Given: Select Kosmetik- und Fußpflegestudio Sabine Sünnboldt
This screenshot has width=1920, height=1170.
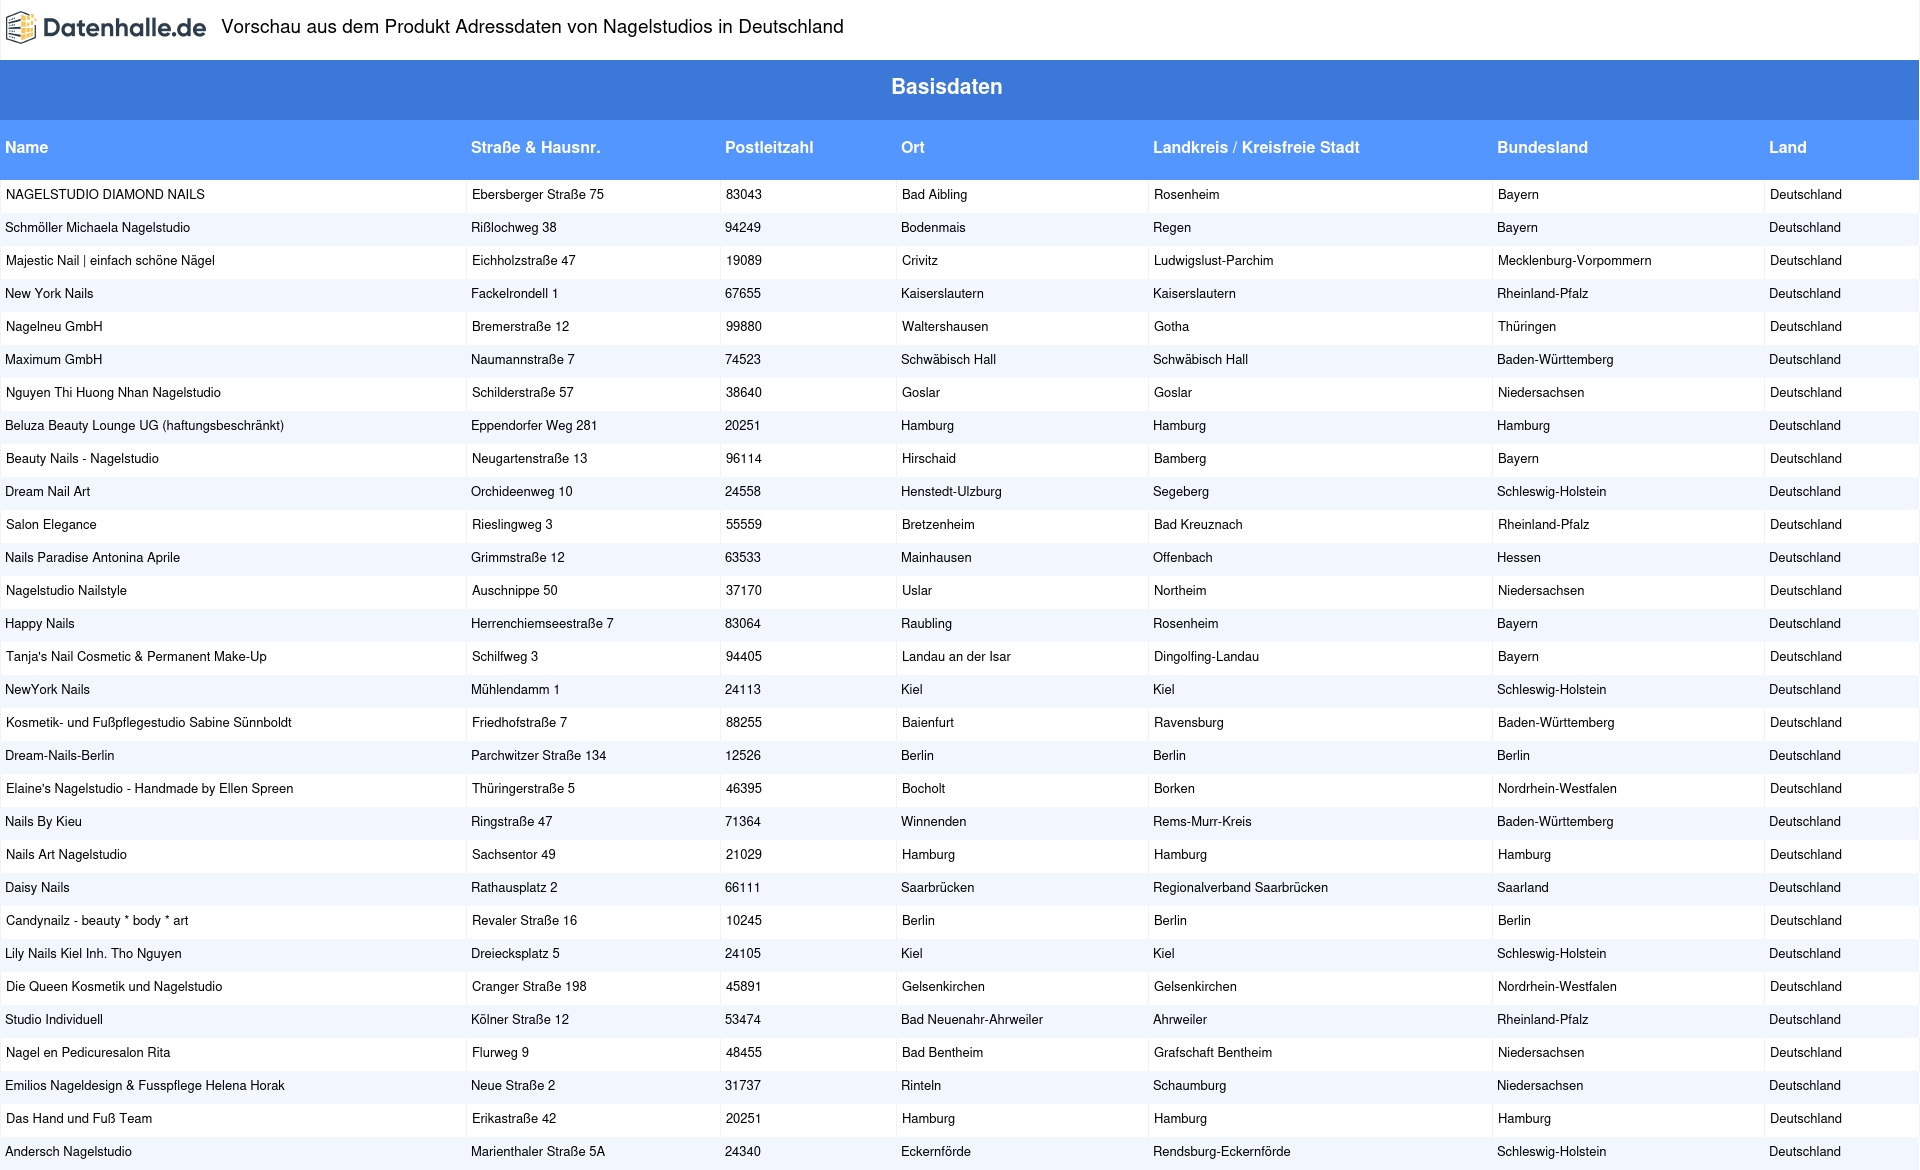Looking at the screenshot, I should tap(149, 723).
